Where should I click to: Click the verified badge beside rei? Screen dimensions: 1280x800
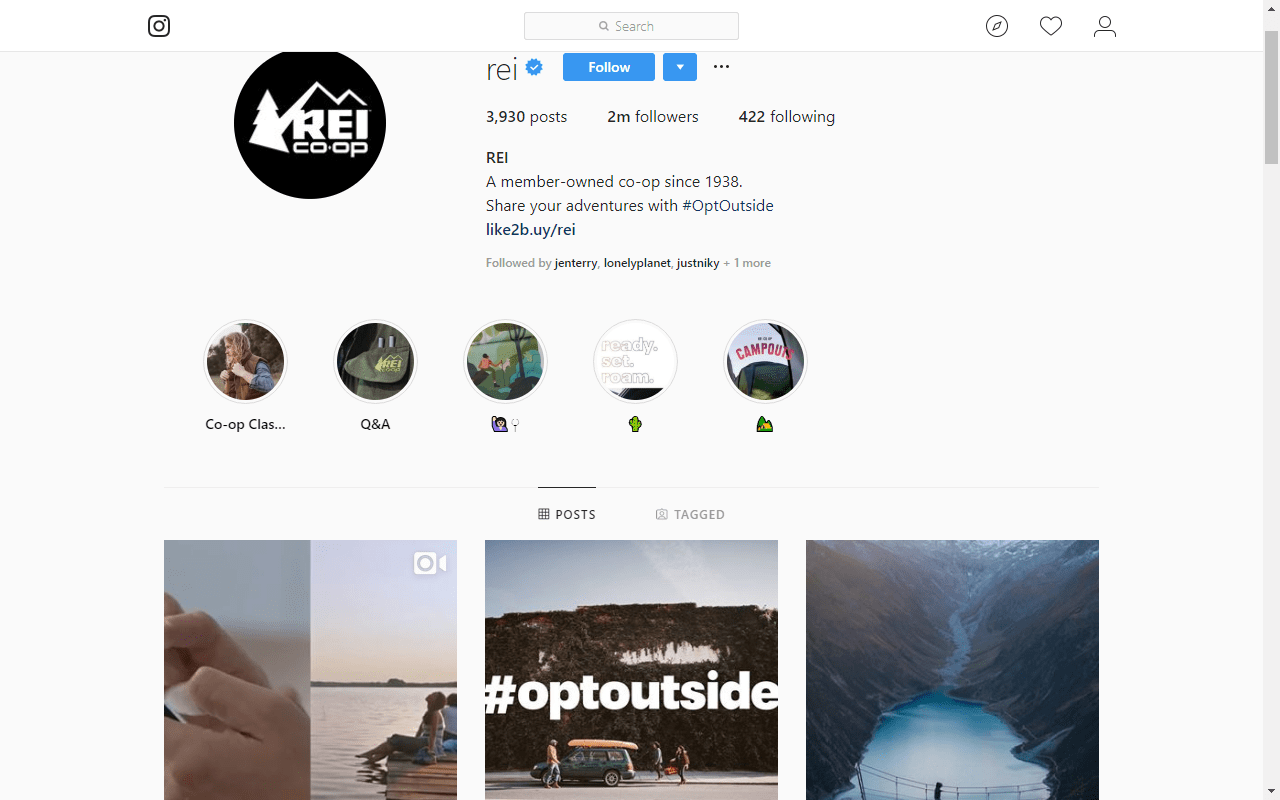pos(535,67)
